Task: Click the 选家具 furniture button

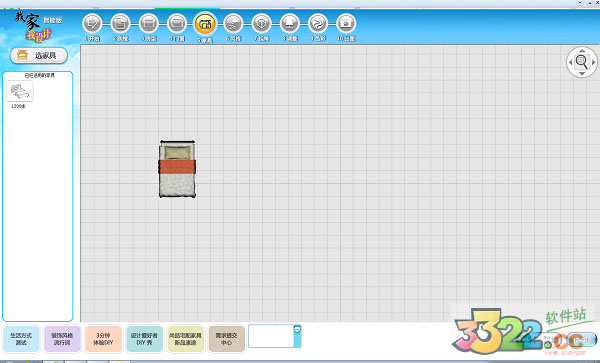Action: tap(39, 55)
